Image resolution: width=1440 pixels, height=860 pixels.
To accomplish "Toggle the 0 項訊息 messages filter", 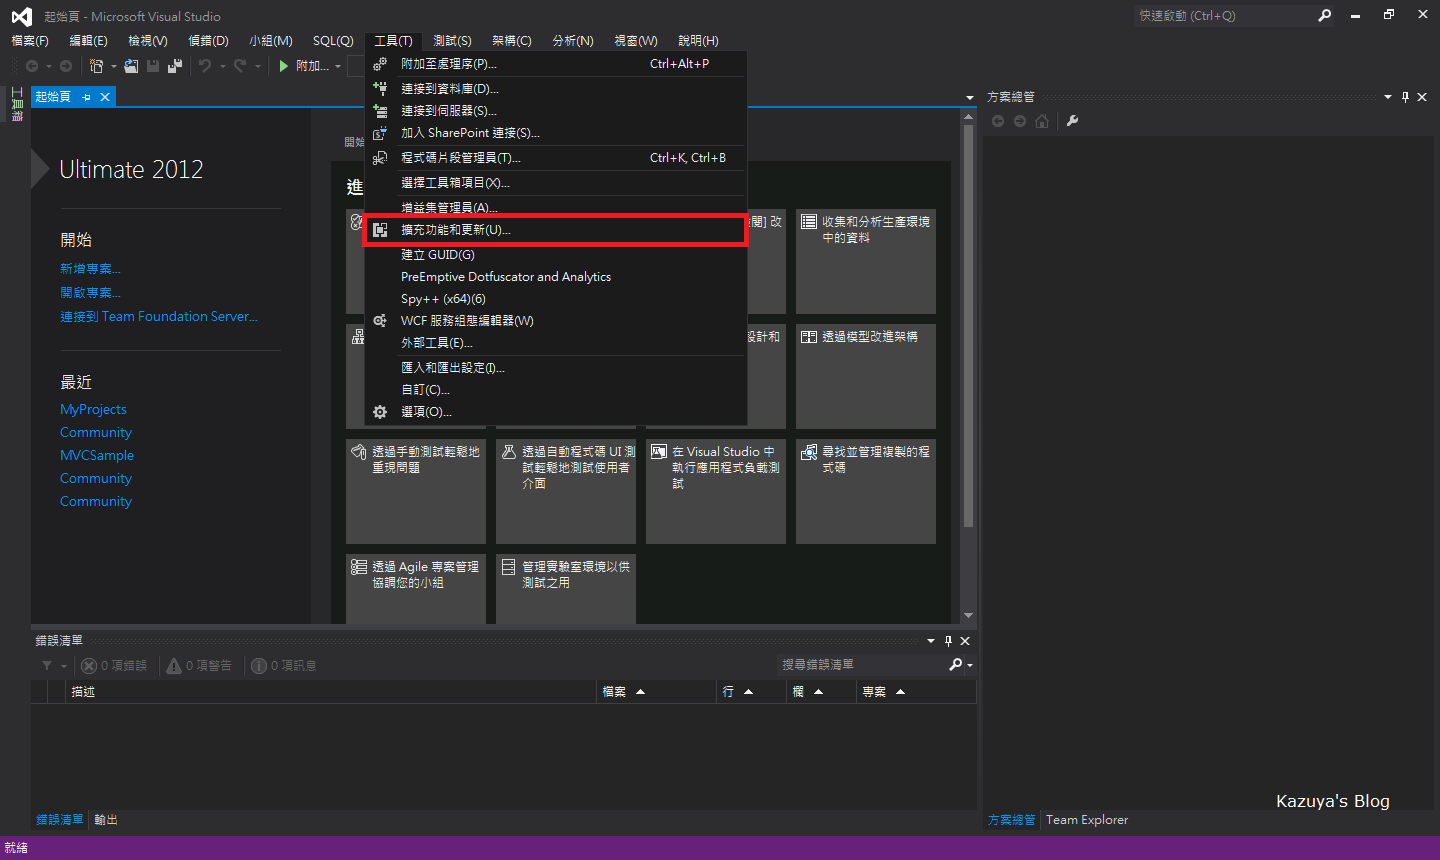I will click(284, 665).
